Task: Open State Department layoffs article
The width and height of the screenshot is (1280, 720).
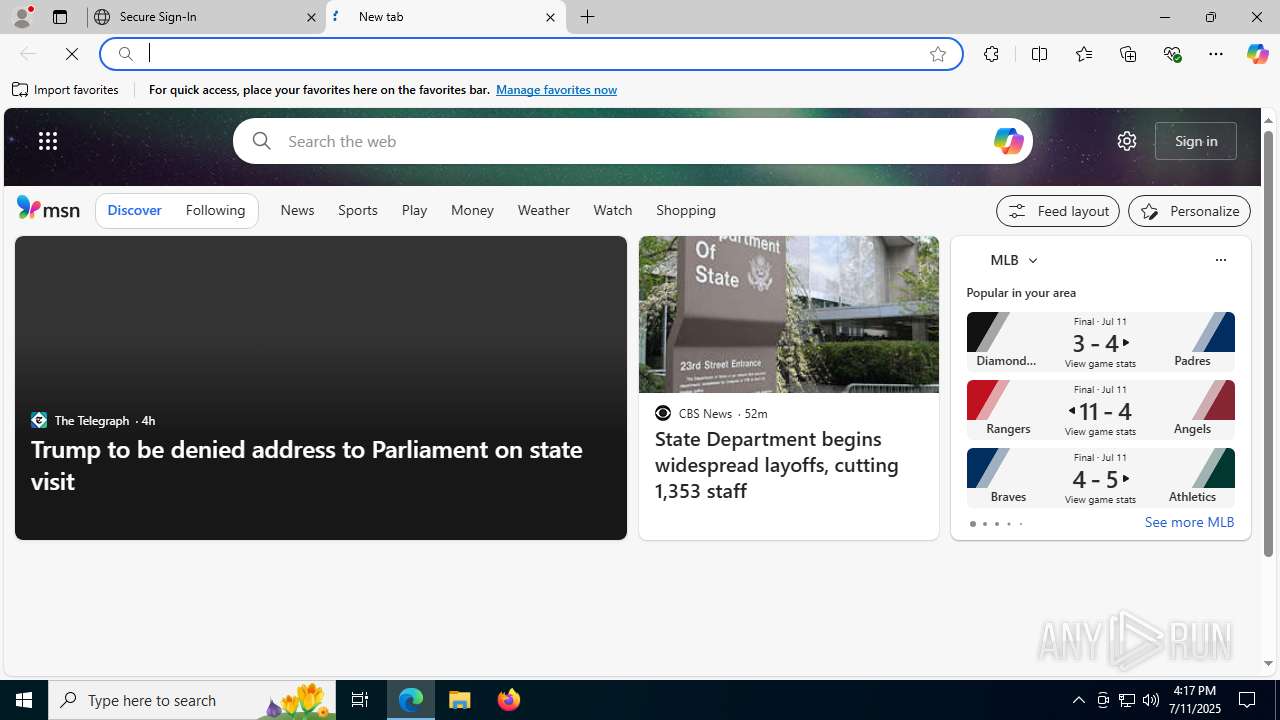Action: [x=777, y=465]
